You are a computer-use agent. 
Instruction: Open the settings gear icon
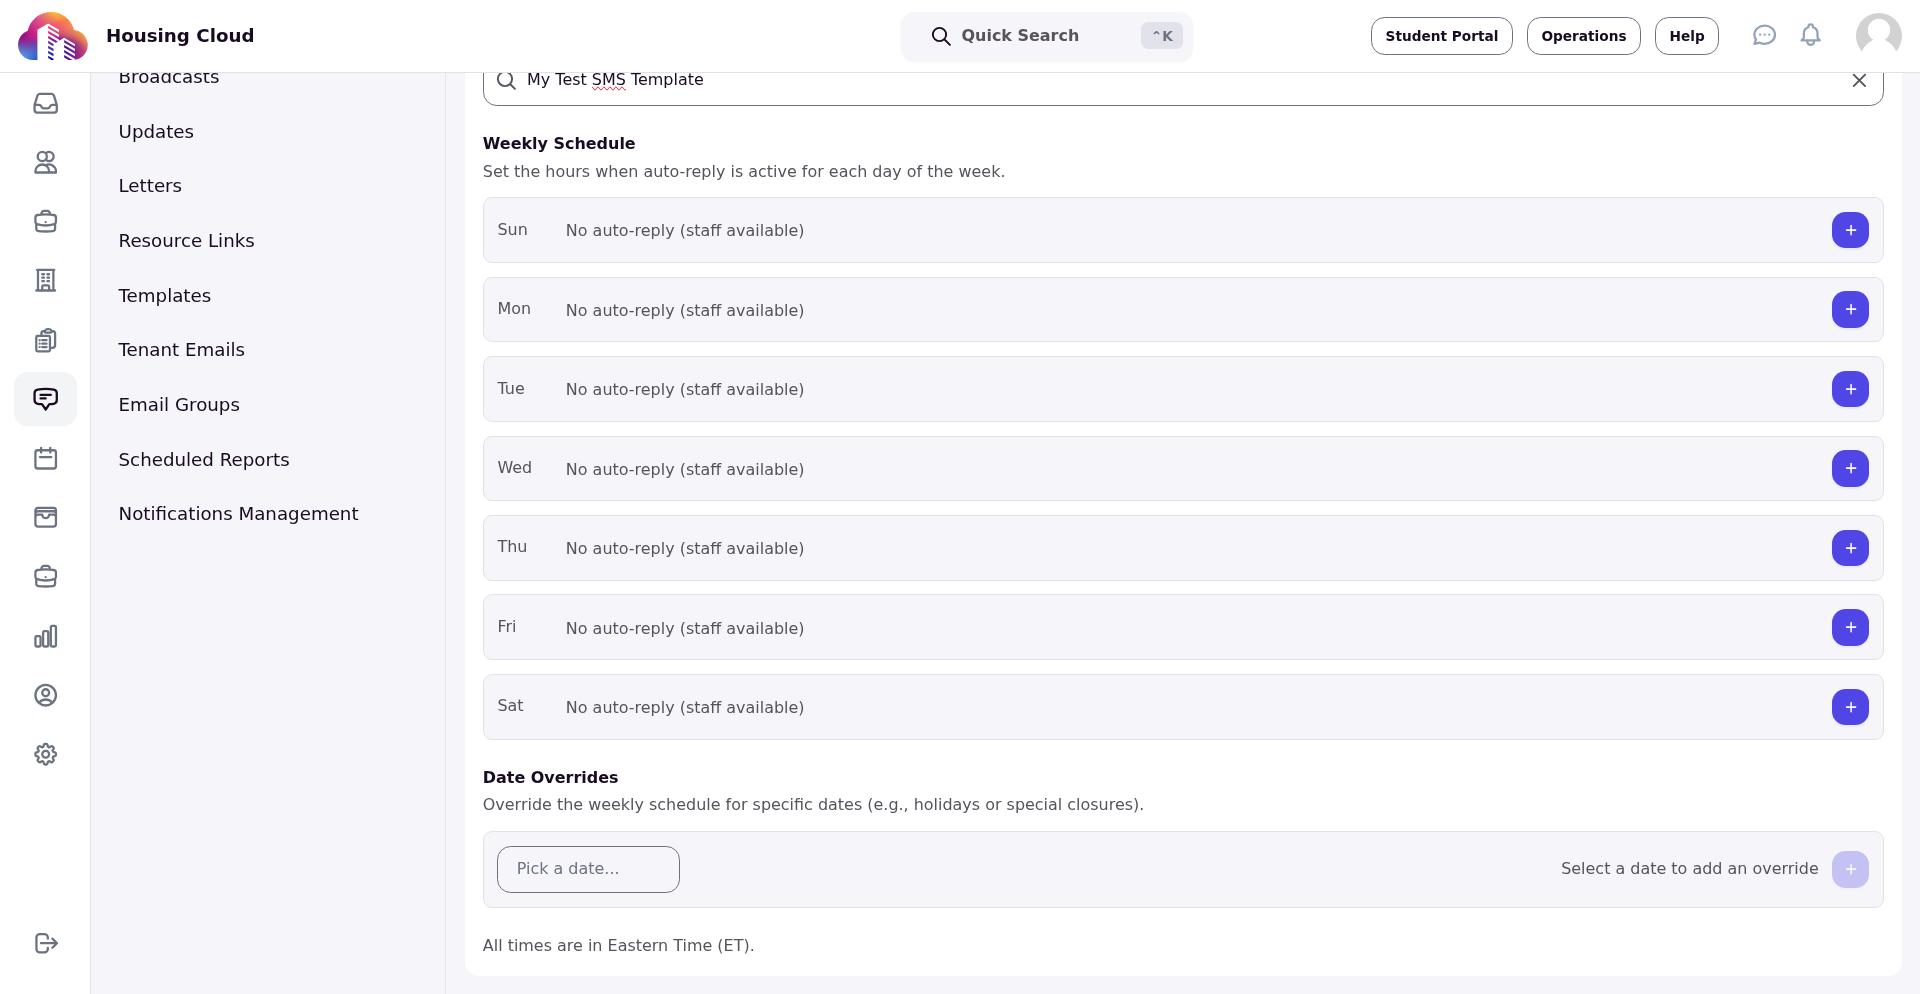(45, 755)
